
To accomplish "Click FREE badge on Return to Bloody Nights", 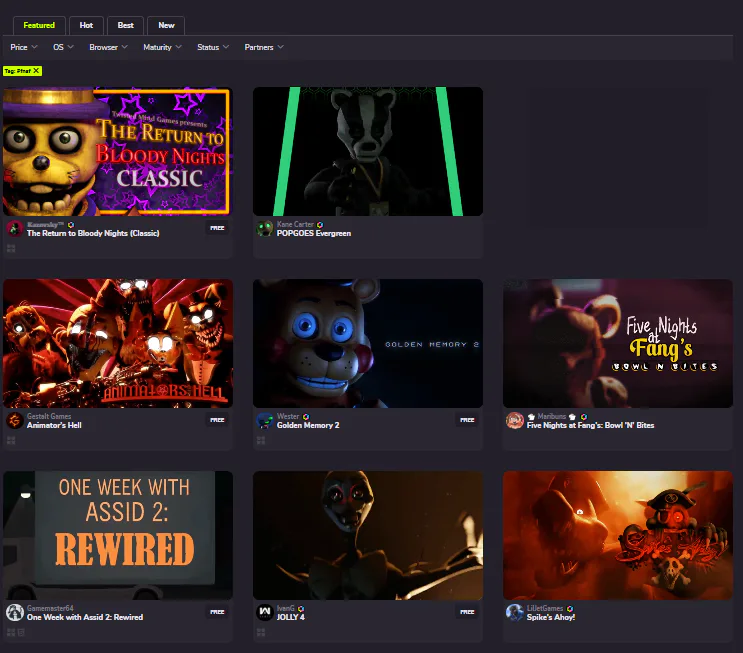I will coord(217,228).
